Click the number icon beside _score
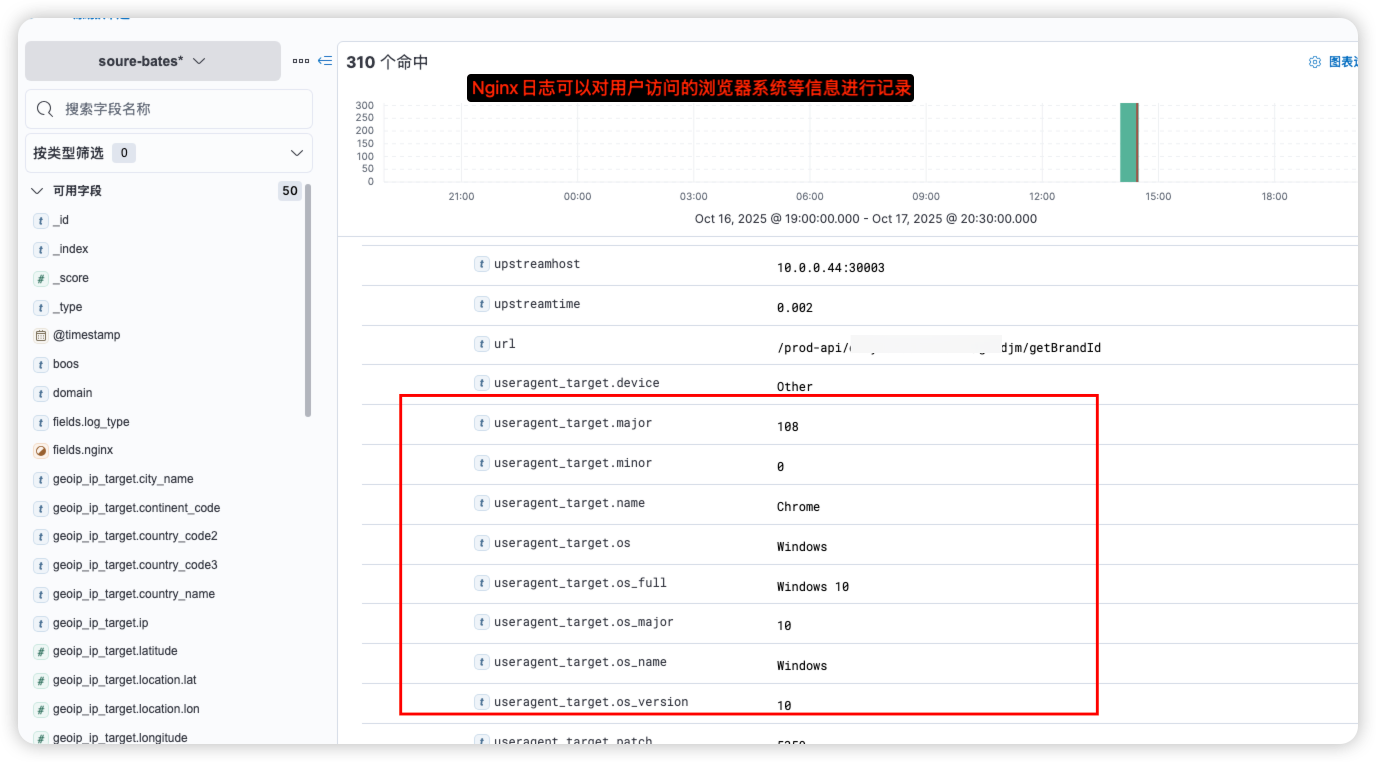 pos(41,279)
